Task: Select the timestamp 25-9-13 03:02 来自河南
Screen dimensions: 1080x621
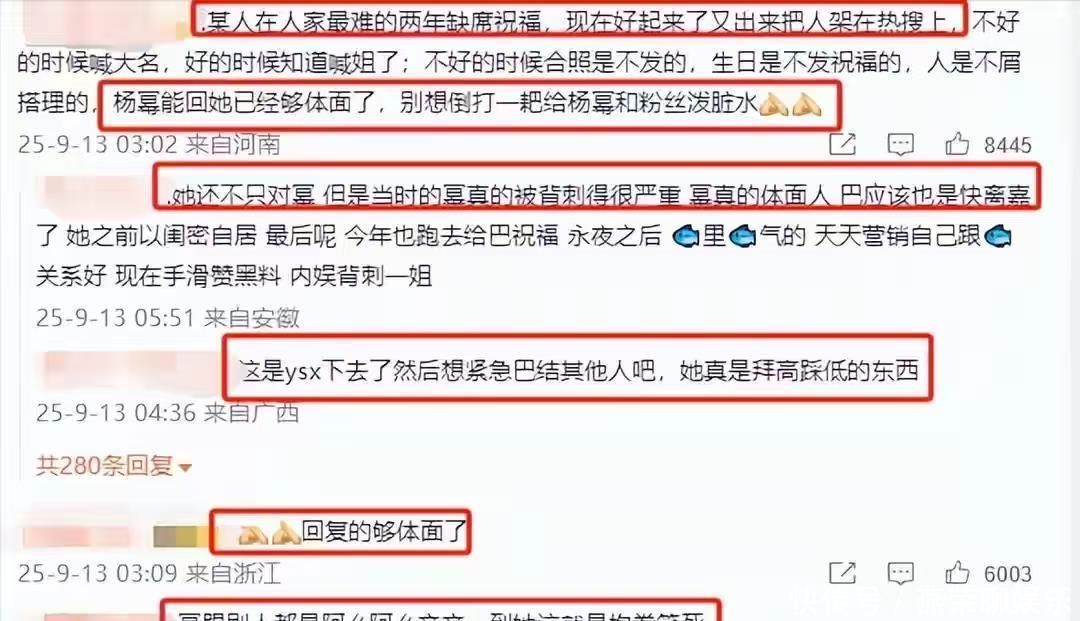Action: pyautogui.click(x=149, y=144)
